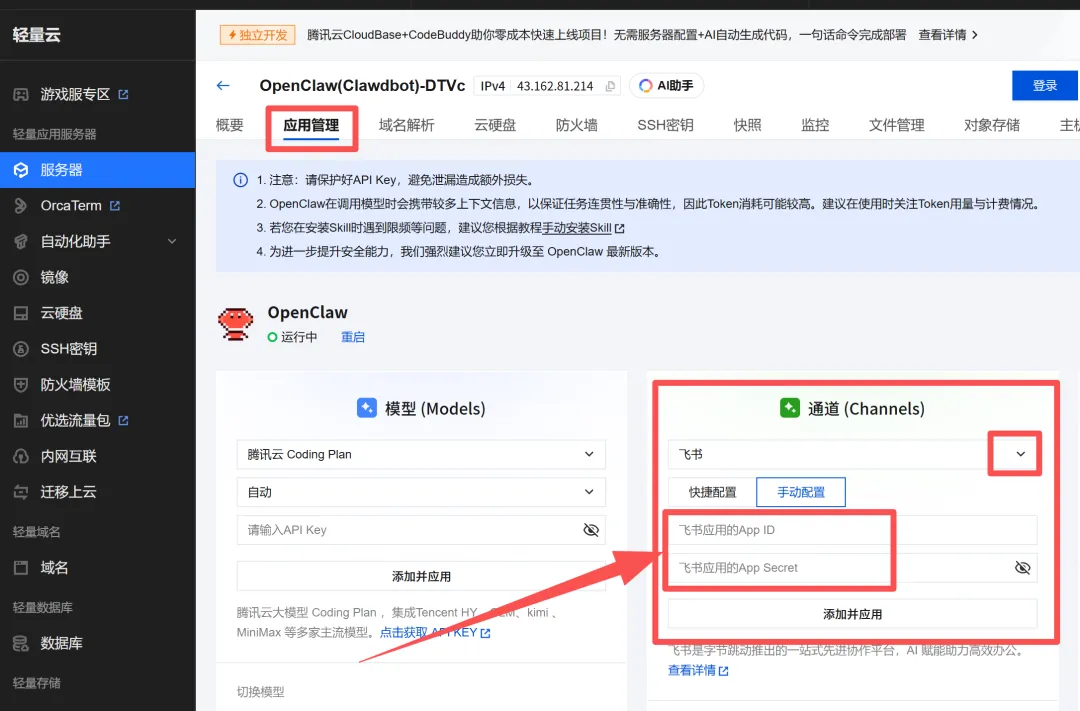Open the 防火墙 tab

pos(577,125)
